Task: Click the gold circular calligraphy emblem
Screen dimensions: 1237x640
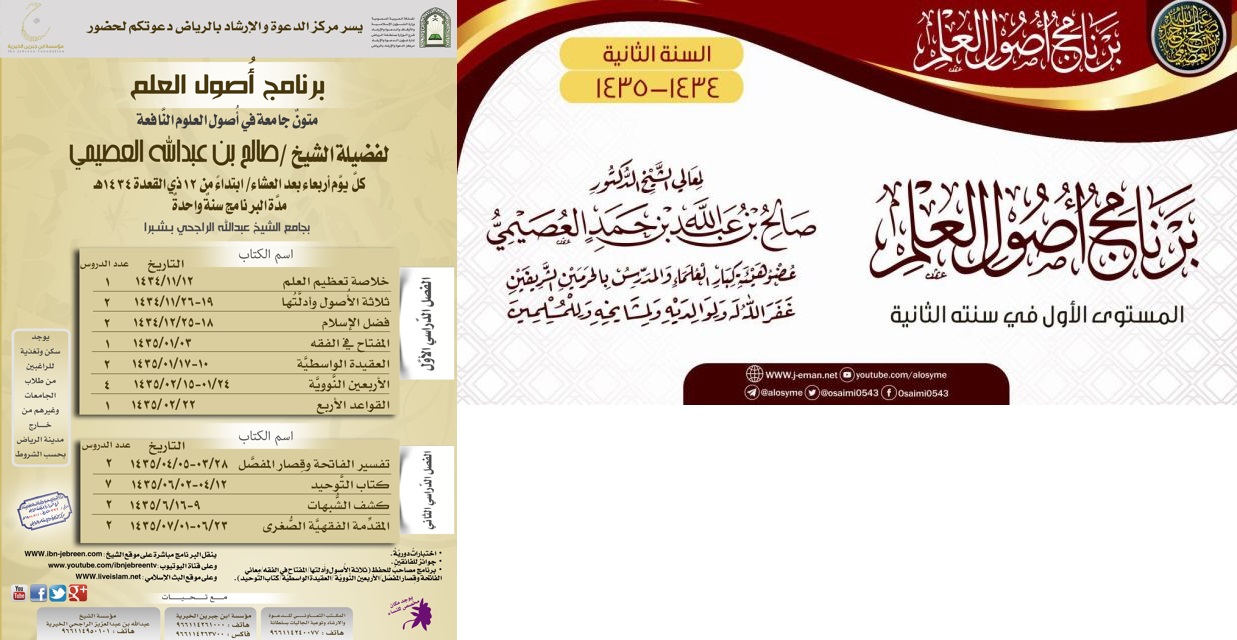Action: tap(1188, 37)
